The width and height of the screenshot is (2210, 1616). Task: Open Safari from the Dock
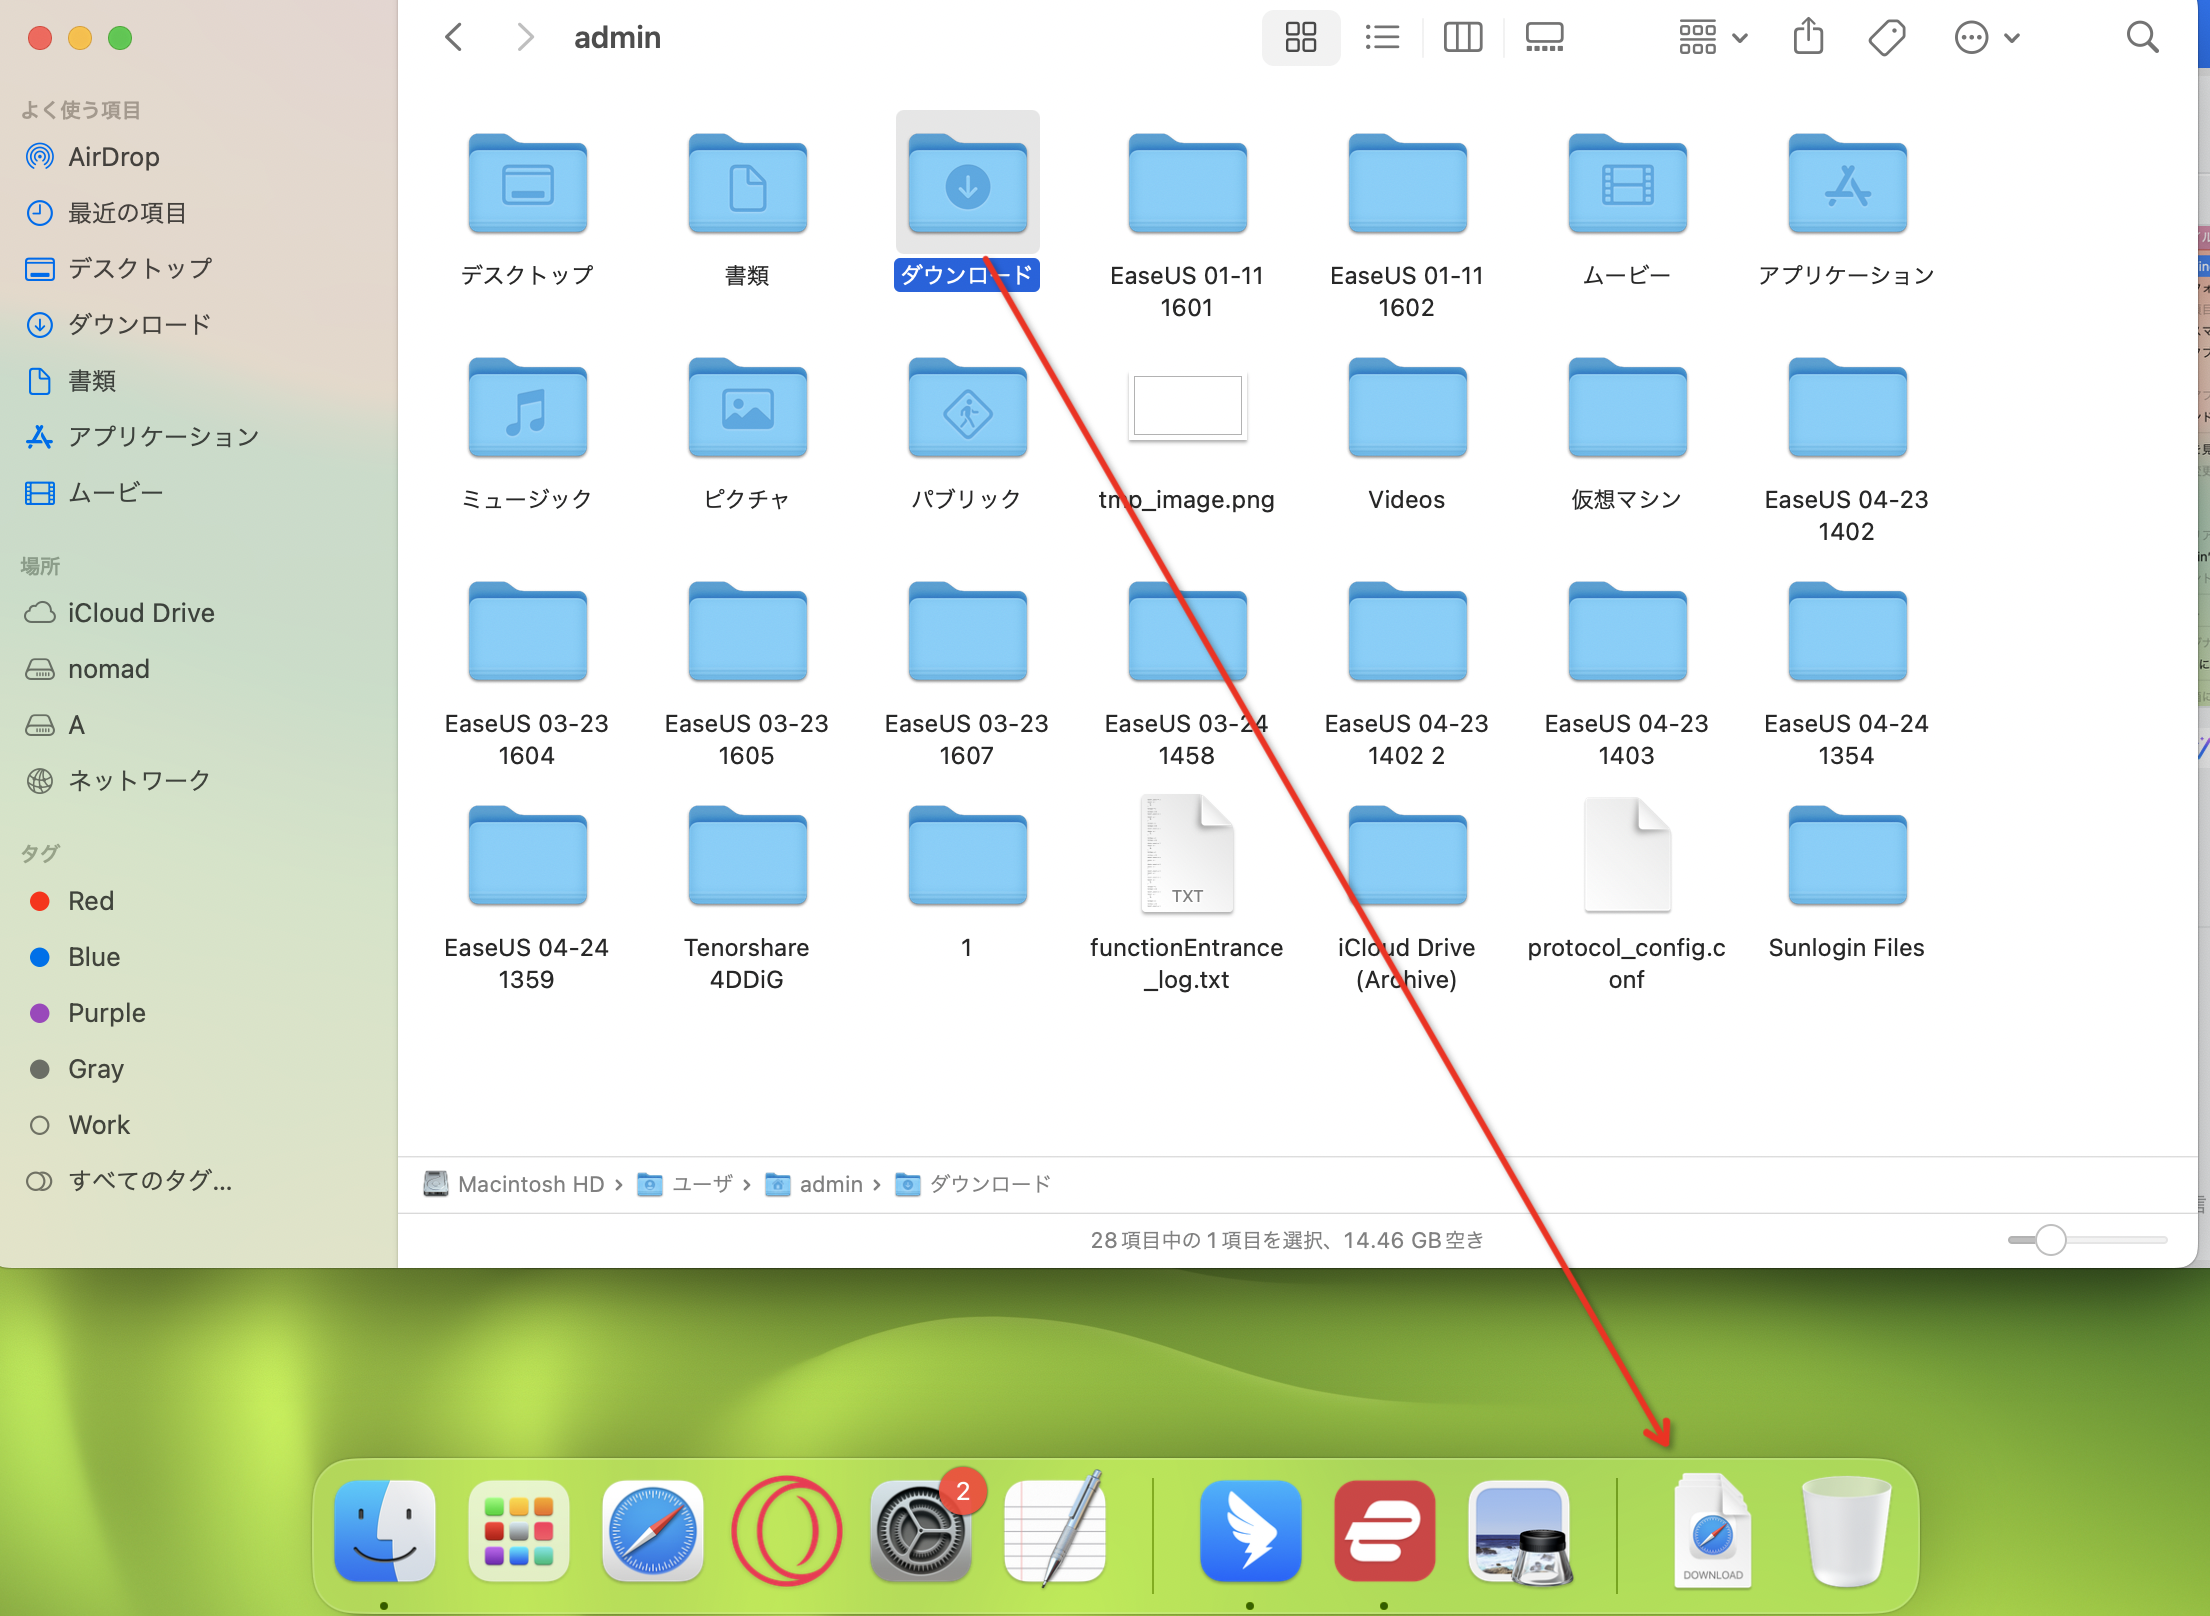(652, 1531)
